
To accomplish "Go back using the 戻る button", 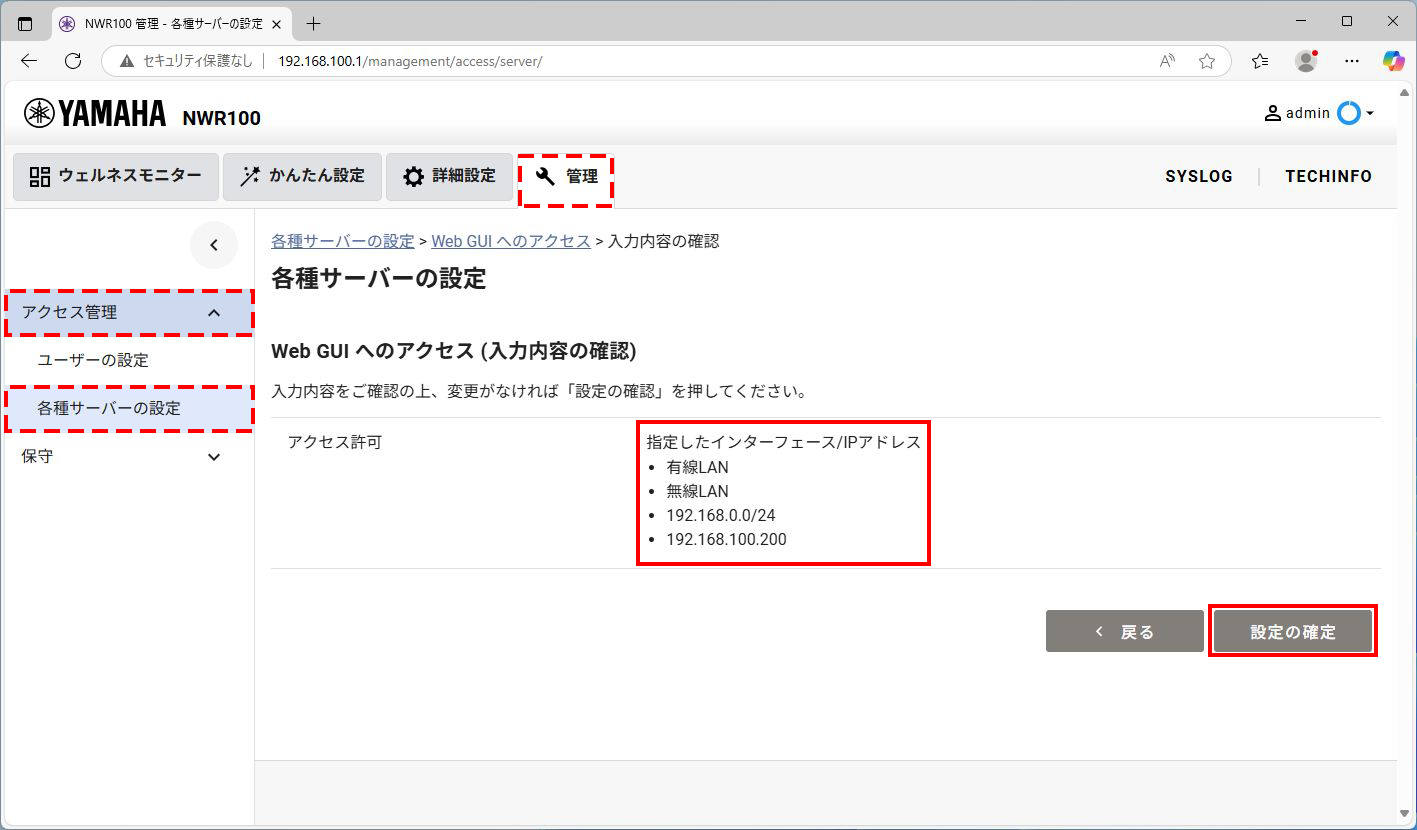I will click(1124, 631).
